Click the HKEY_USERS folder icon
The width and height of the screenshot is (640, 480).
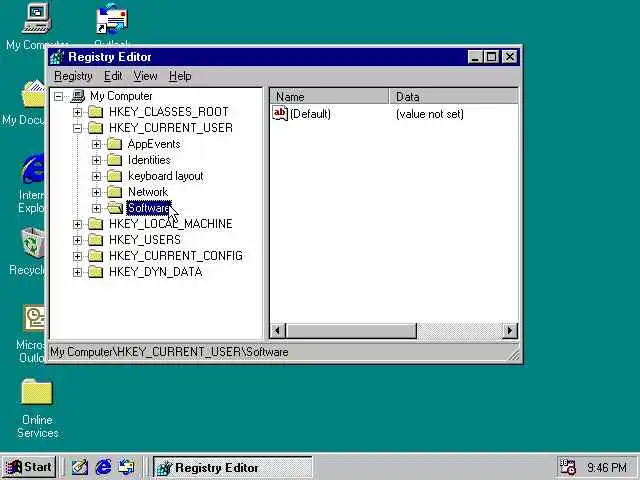[96, 240]
